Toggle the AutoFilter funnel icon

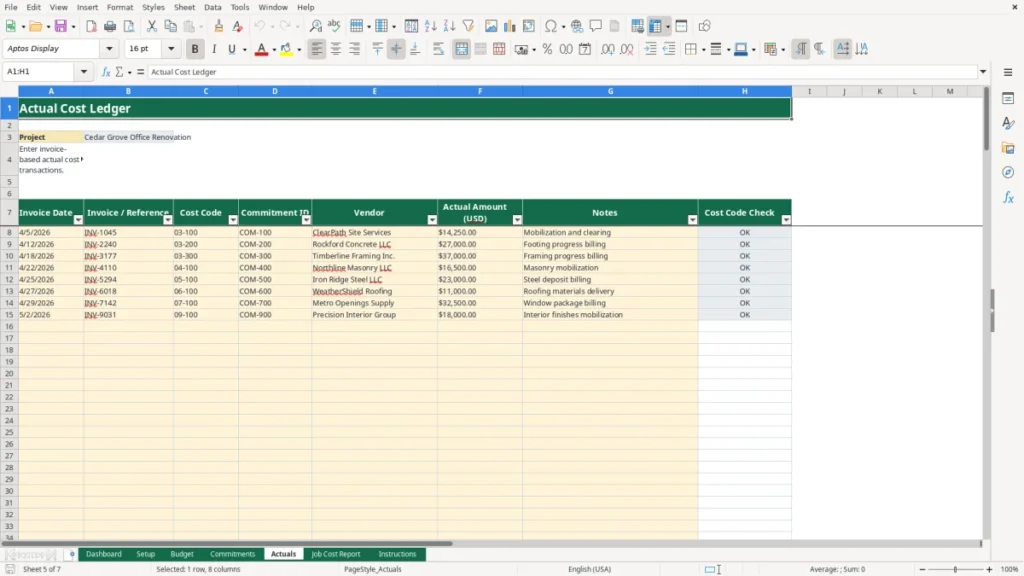(x=468, y=26)
